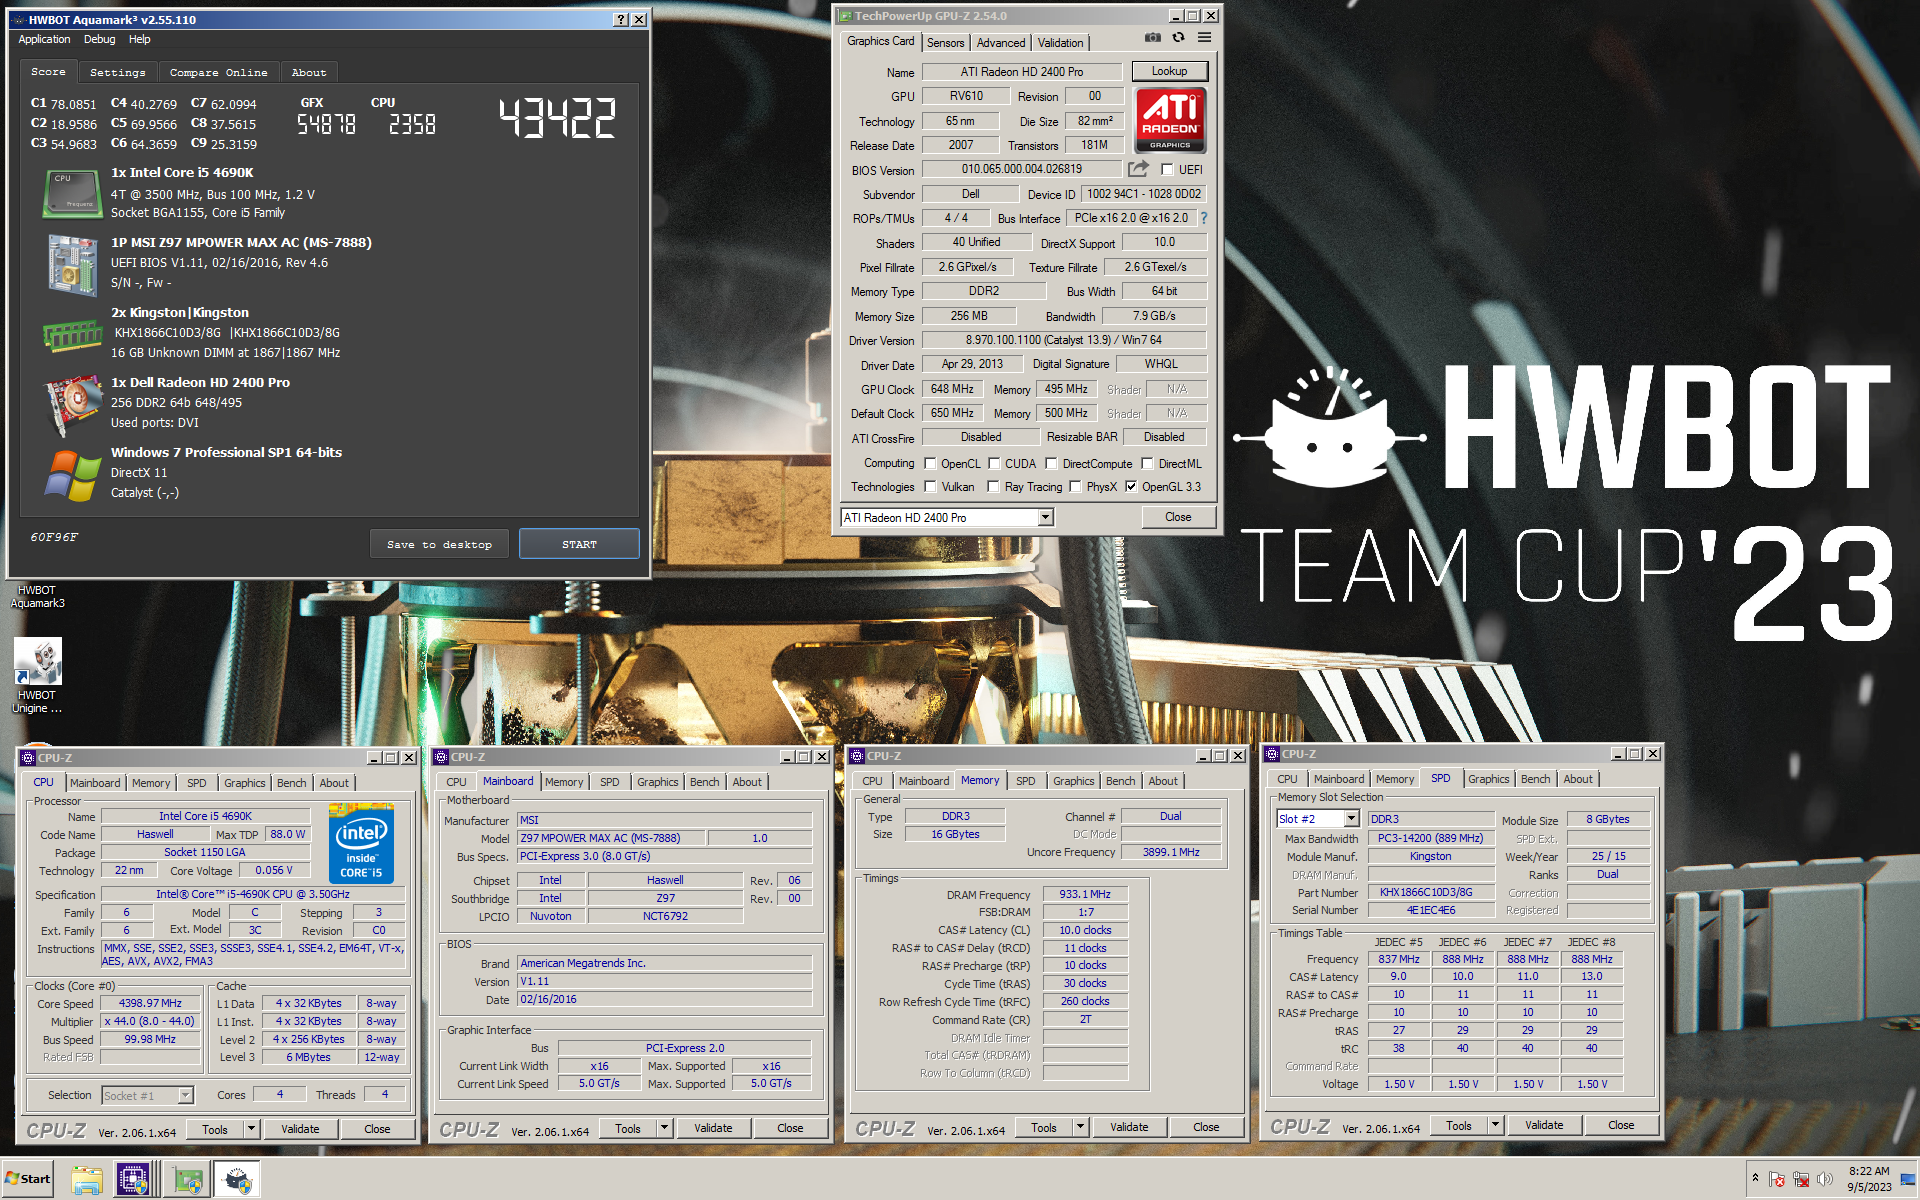Screen dimensions: 1920x1200
Task: Click the RAM stick icon in Aquamark
Action: [x=72, y=335]
